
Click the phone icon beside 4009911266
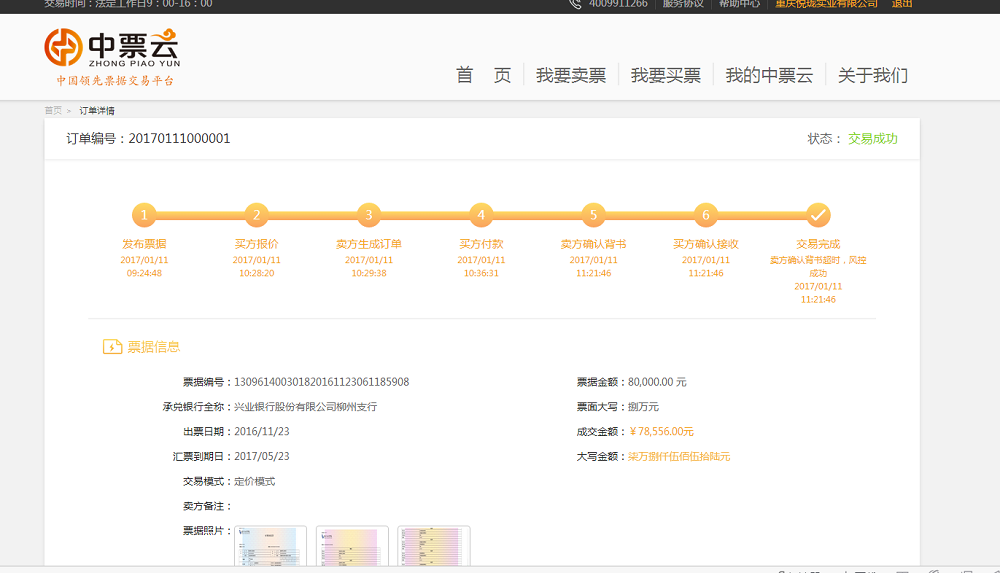[575, 4]
